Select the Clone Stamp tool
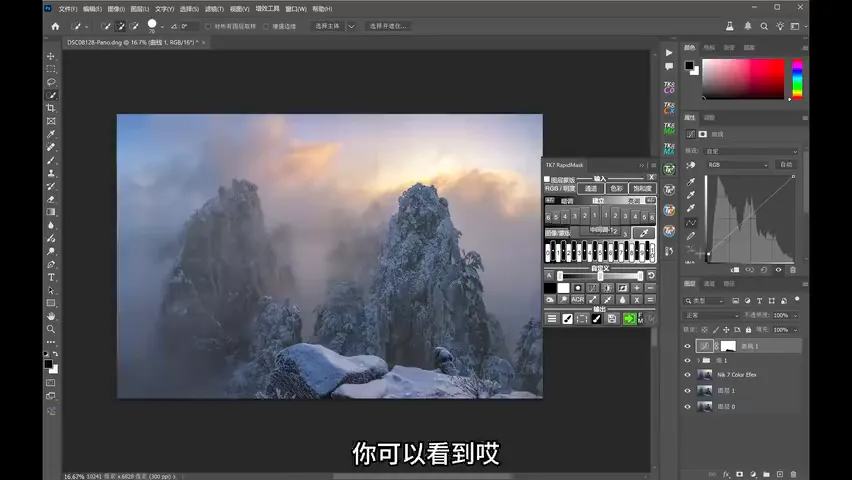The height and width of the screenshot is (480, 852). (51, 173)
